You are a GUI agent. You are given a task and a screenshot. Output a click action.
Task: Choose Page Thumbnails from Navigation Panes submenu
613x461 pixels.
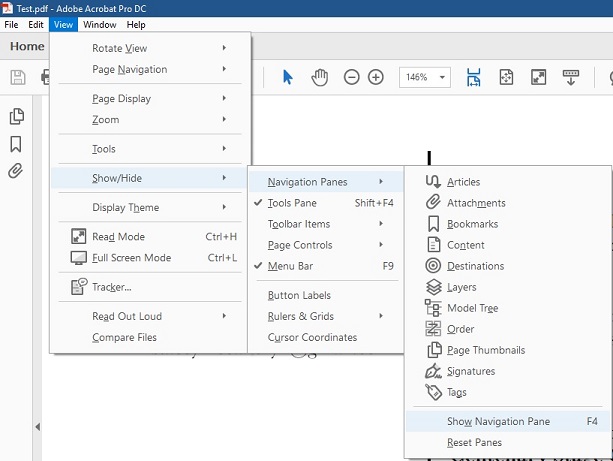tap(507, 350)
